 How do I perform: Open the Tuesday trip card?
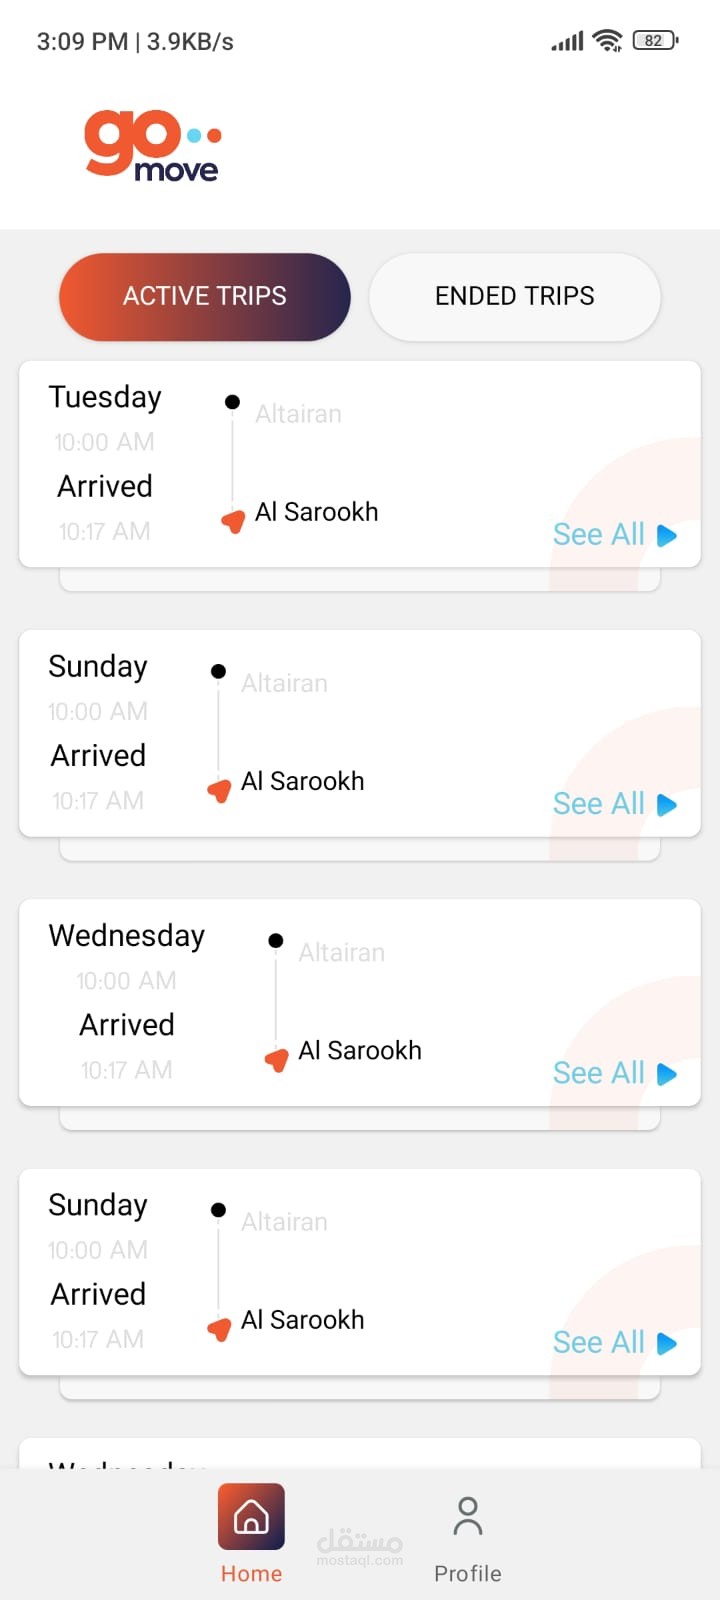(x=360, y=464)
